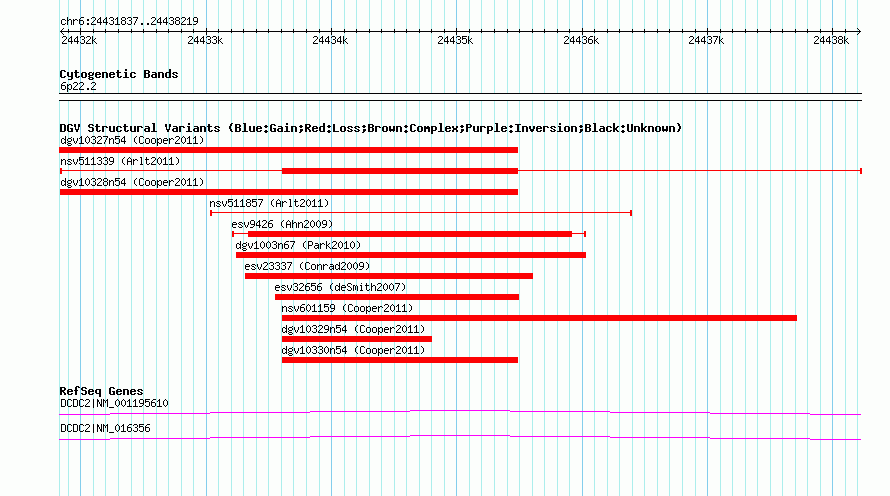Click the red bar for dgv10328n54
This screenshot has height=496, width=890.
pyautogui.click(x=288, y=192)
